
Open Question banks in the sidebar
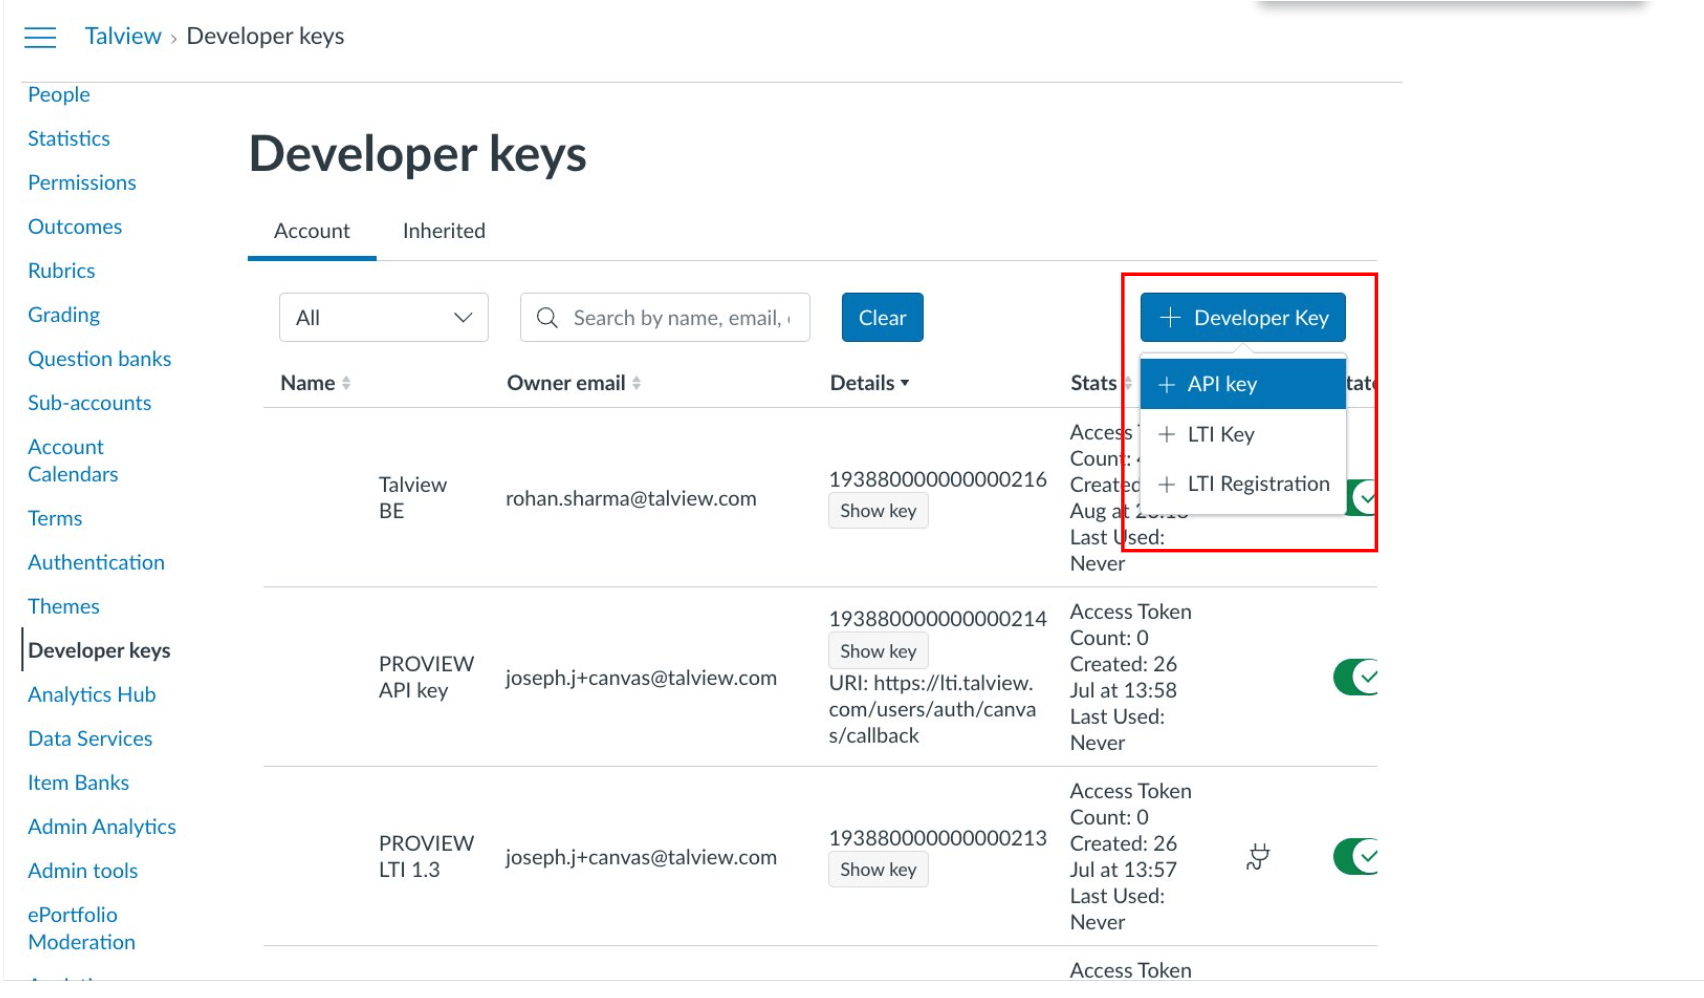100,359
